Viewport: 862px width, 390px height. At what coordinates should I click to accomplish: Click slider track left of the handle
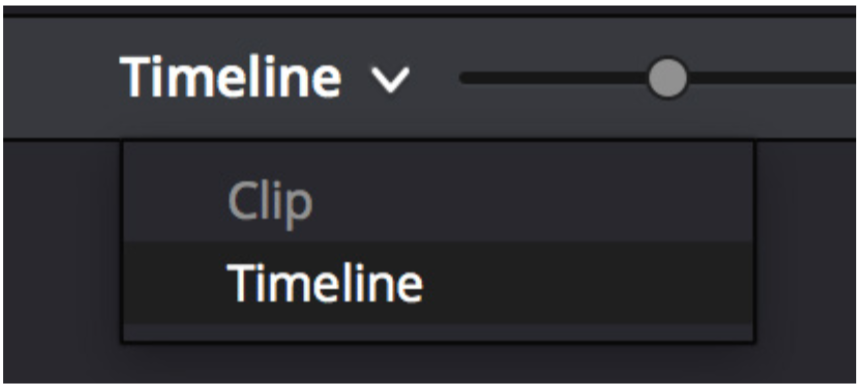pos(554,78)
